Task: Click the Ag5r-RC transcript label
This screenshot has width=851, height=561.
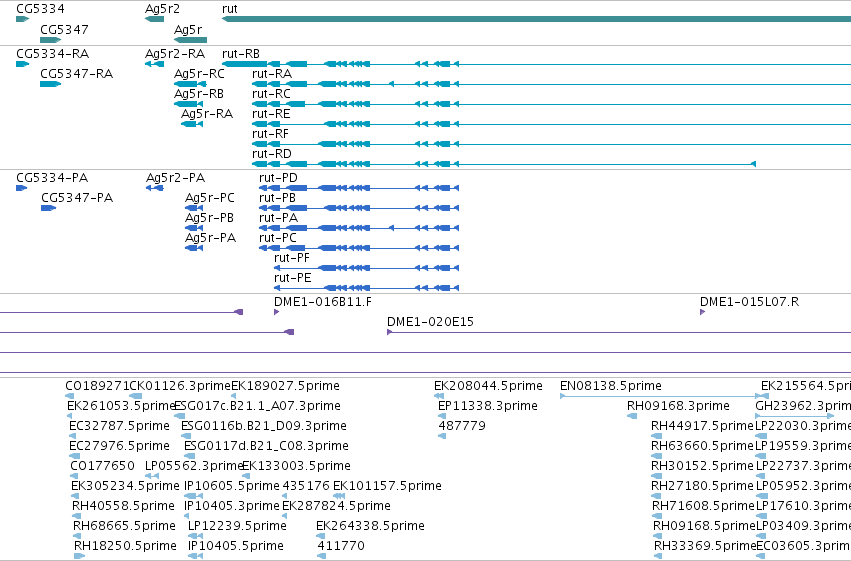Action: 199,74
